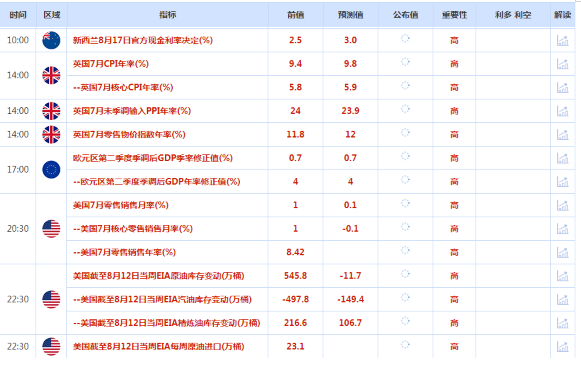This screenshot has width=581, height=368.
Task: Open chart icon for 英国7月CPI年率 row
Action: pyautogui.click(x=562, y=64)
